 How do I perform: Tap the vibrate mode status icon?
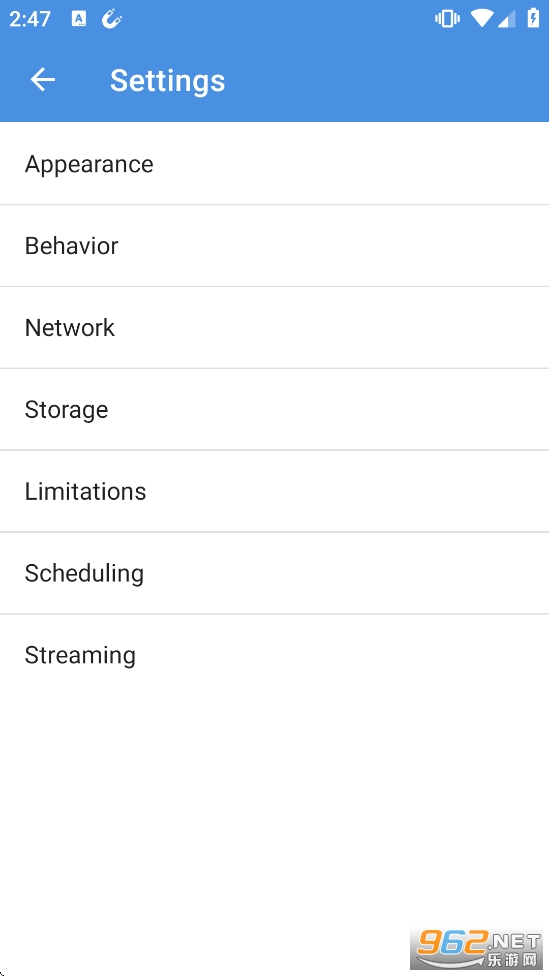(x=447, y=19)
